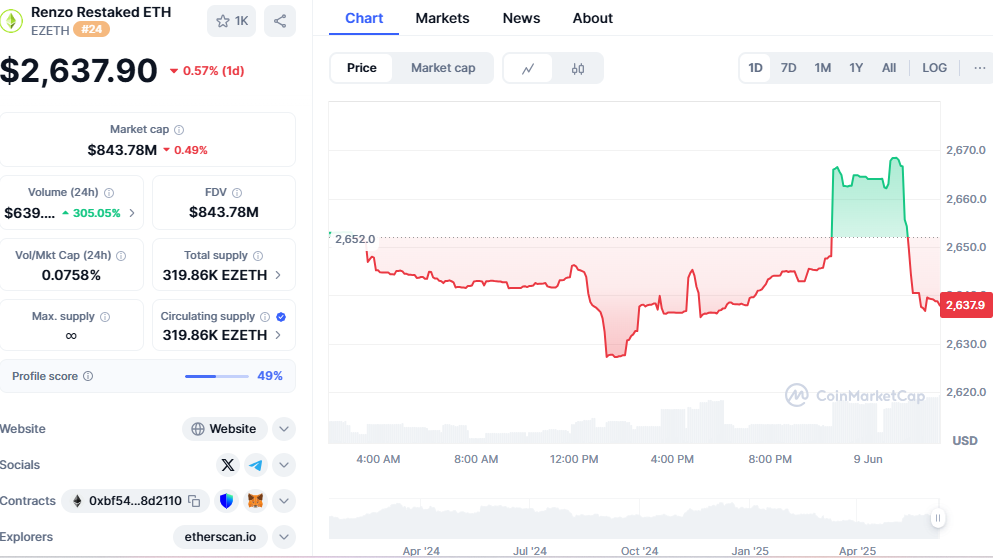
Task: Click the $843.78M market cap value
Action: [122, 150]
